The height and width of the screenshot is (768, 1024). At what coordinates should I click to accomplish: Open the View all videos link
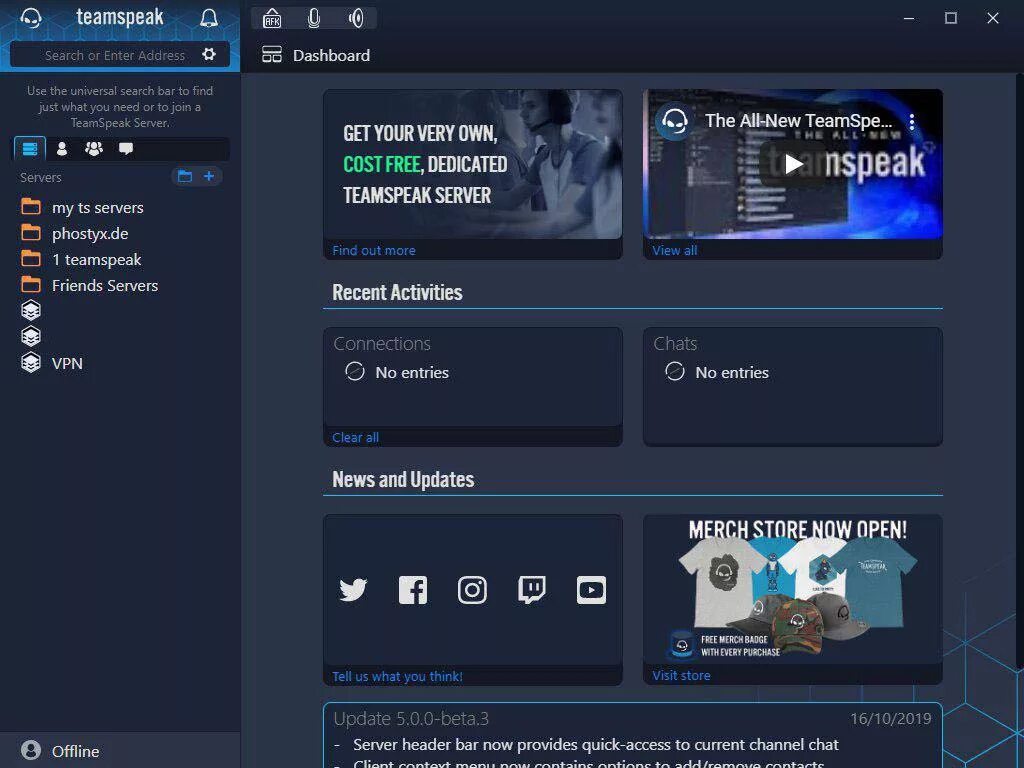pyautogui.click(x=675, y=250)
